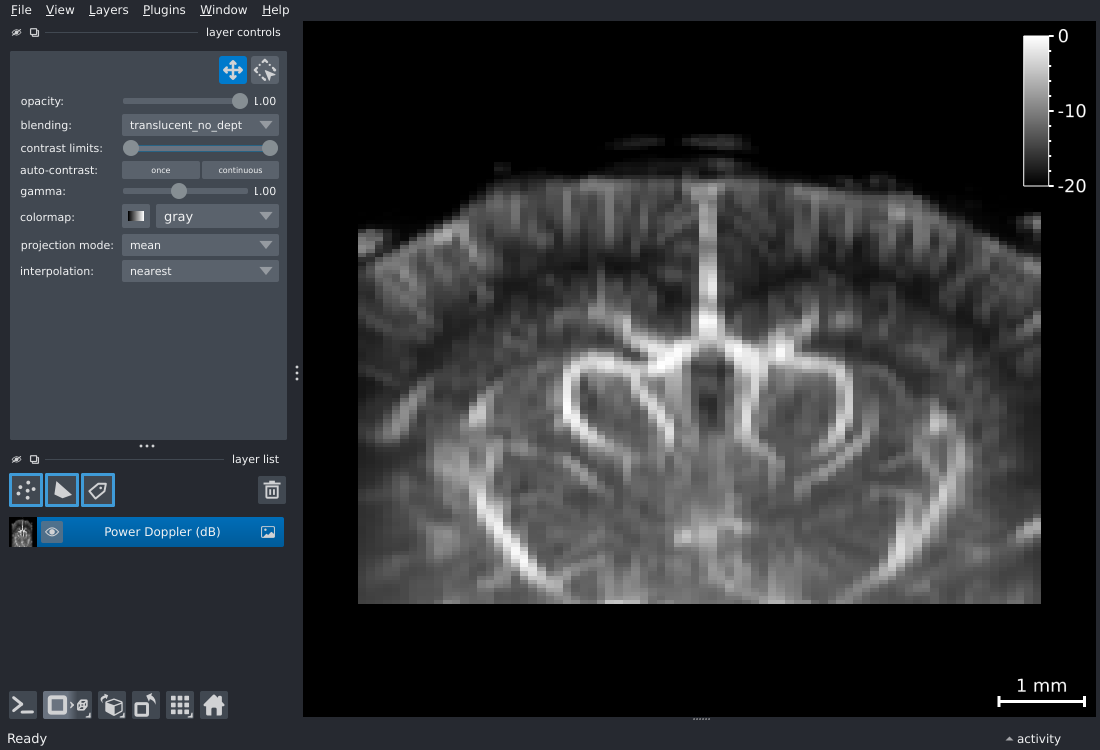The height and width of the screenshot is (750, 1100).
Task: Hide layer controls panel eye icon
Action: 17,32
